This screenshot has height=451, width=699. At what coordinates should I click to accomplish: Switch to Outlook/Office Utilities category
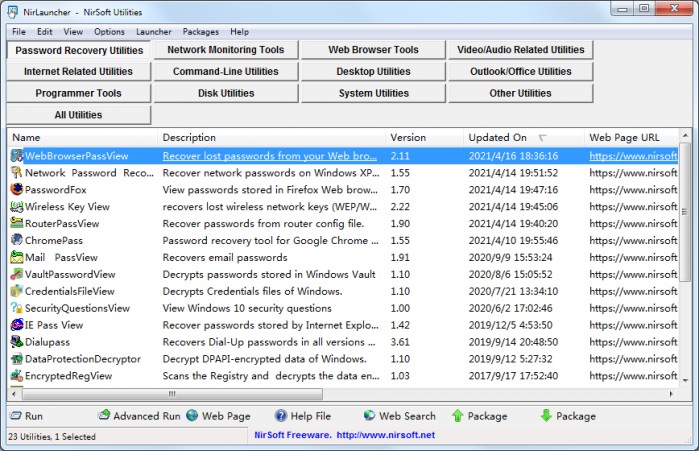tap(521, 71)
